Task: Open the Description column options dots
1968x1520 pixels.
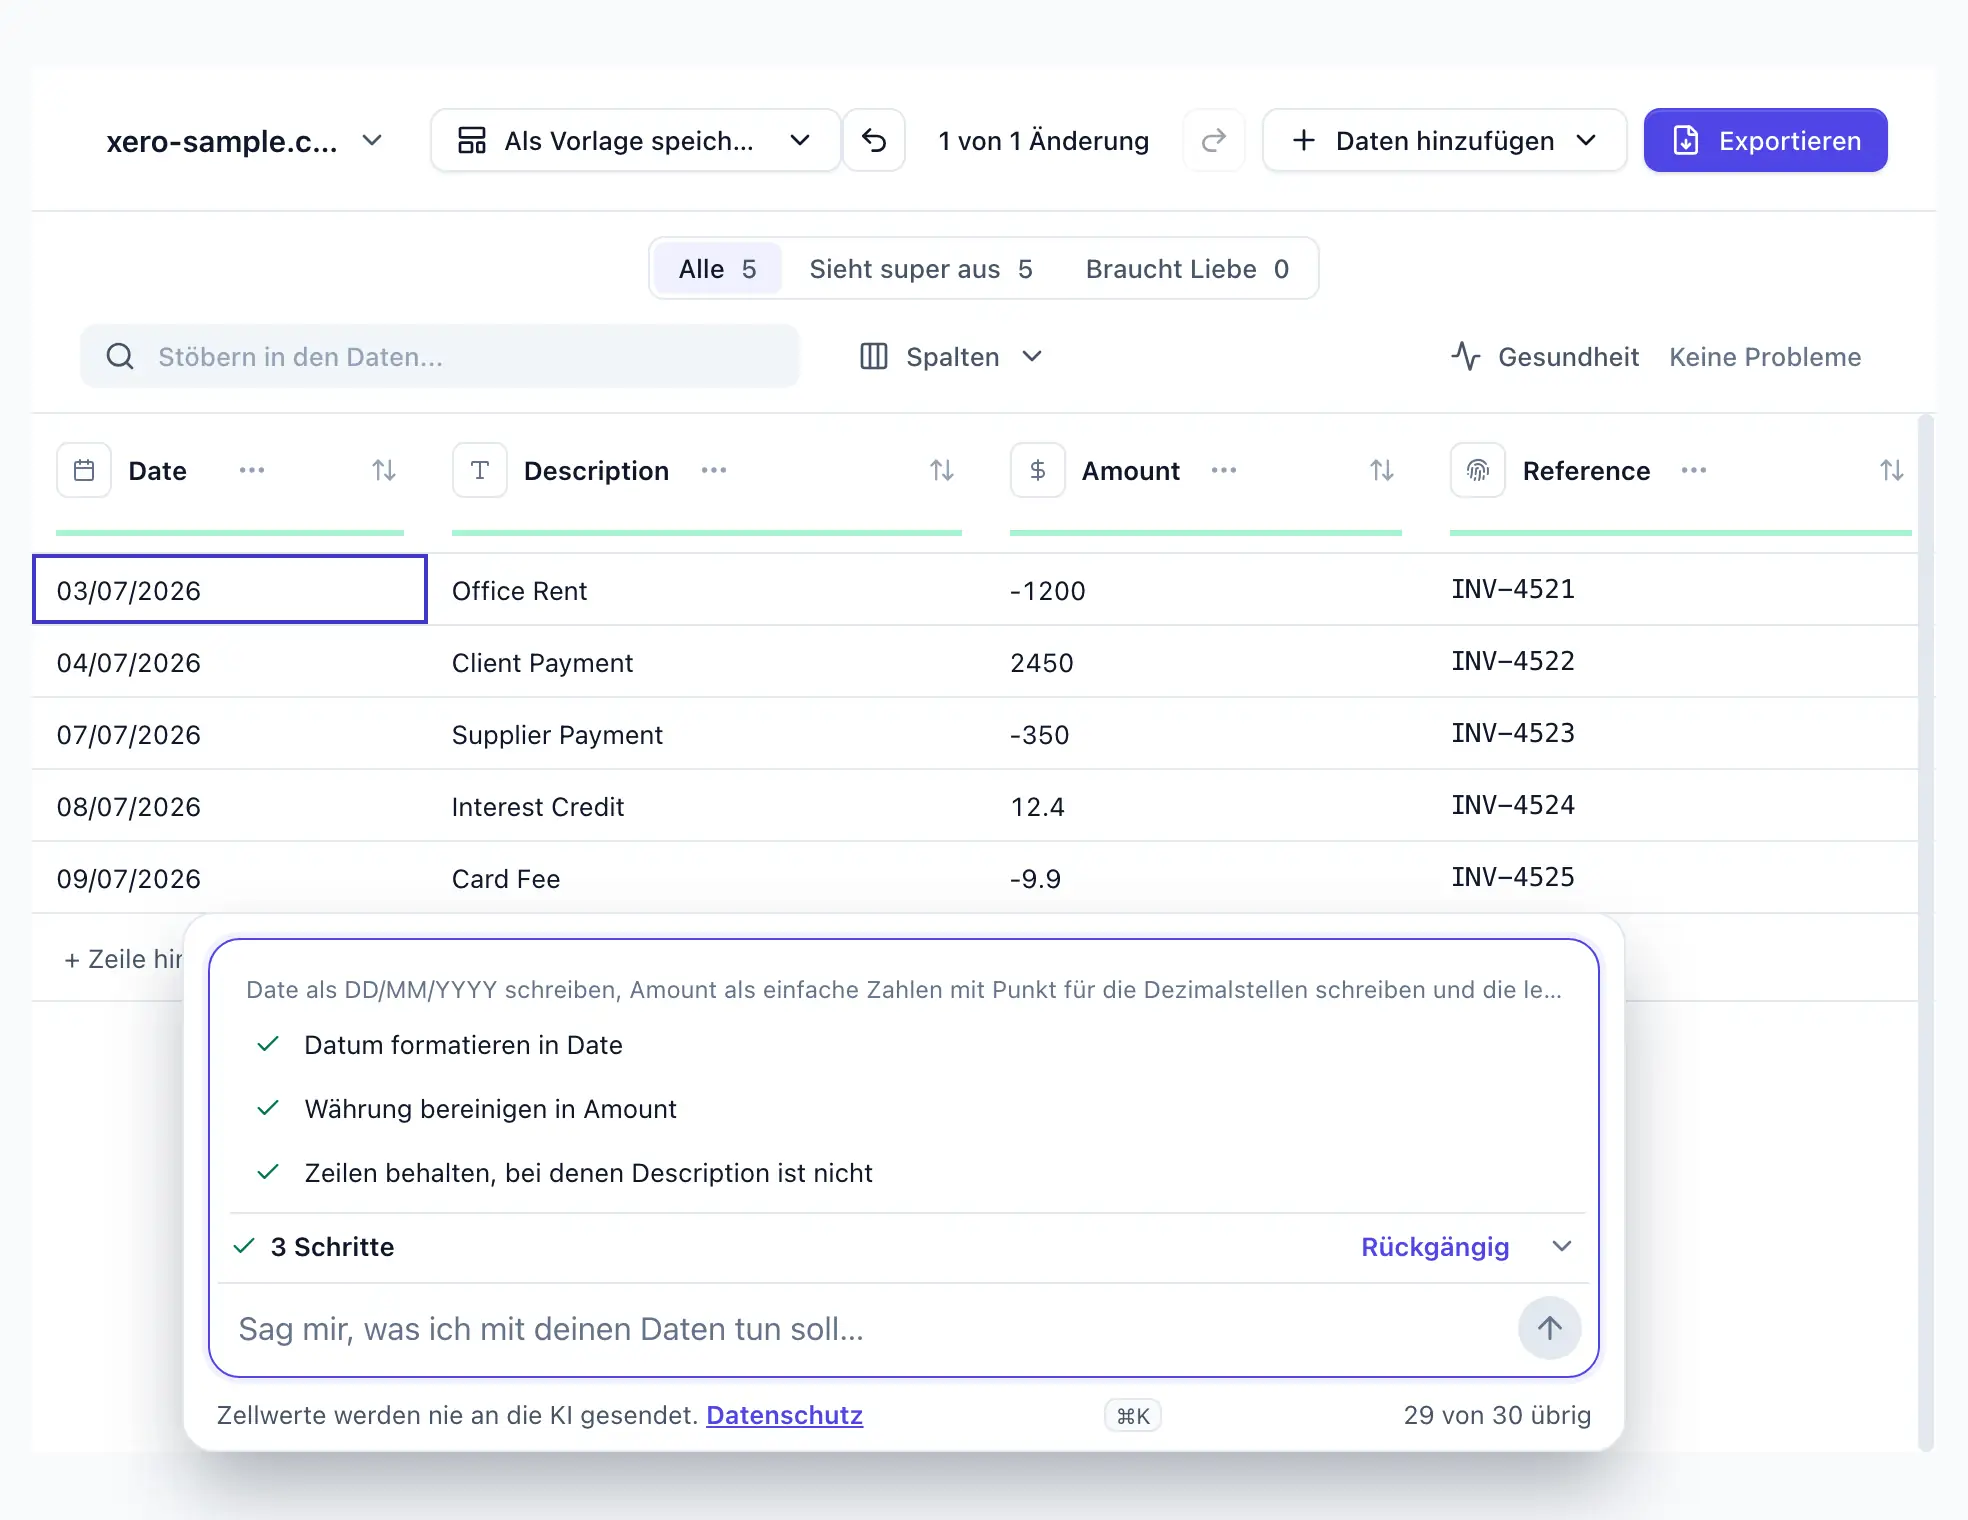Action: pos(714,470)
